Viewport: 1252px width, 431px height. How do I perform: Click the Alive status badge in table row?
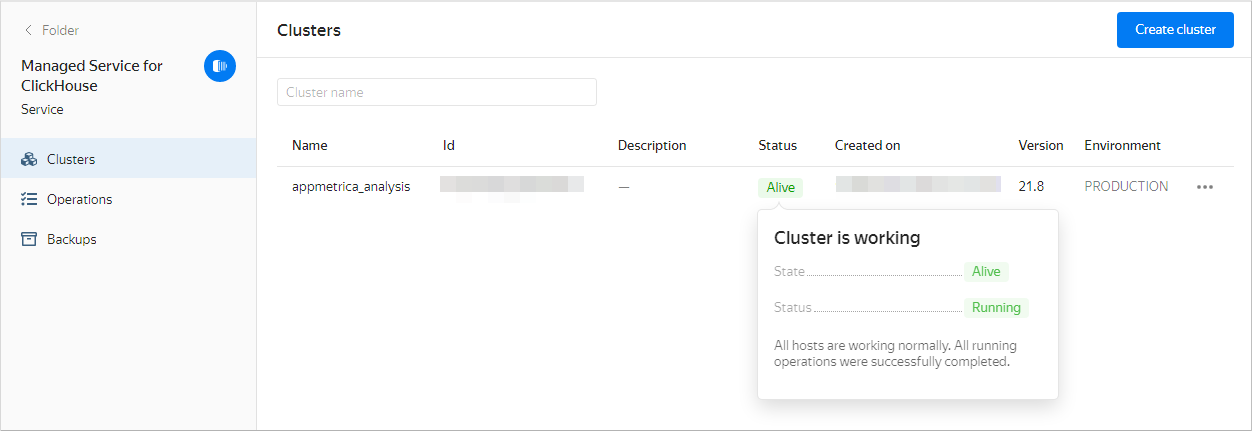point(780,187)
